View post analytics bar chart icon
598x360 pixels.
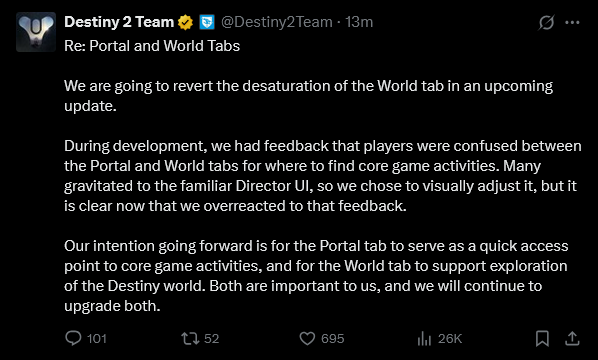424,338
